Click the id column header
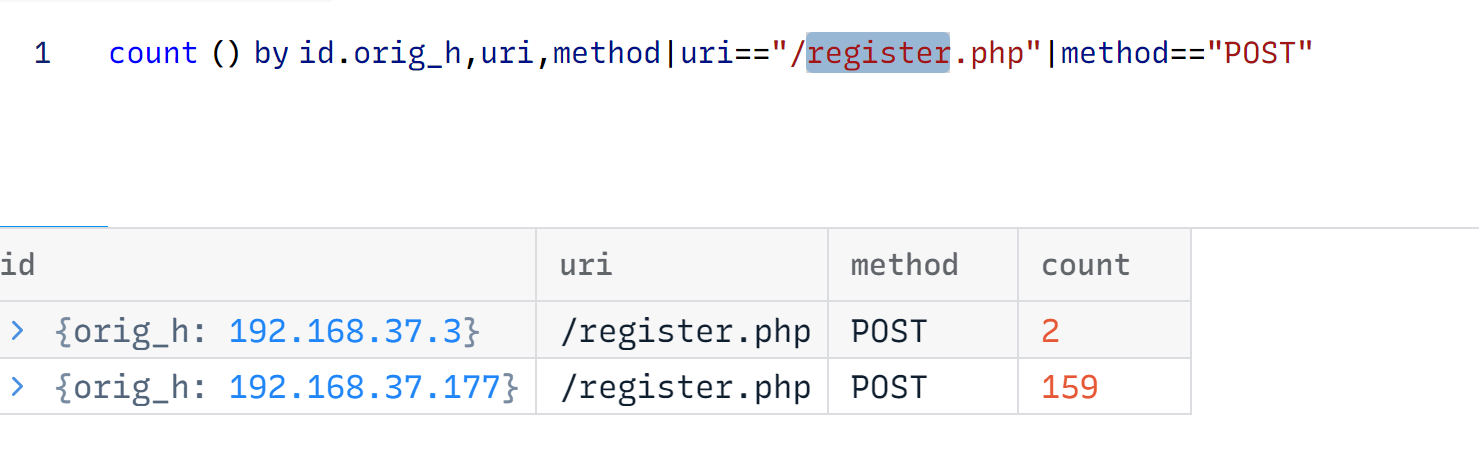 [x=18, y=265]
